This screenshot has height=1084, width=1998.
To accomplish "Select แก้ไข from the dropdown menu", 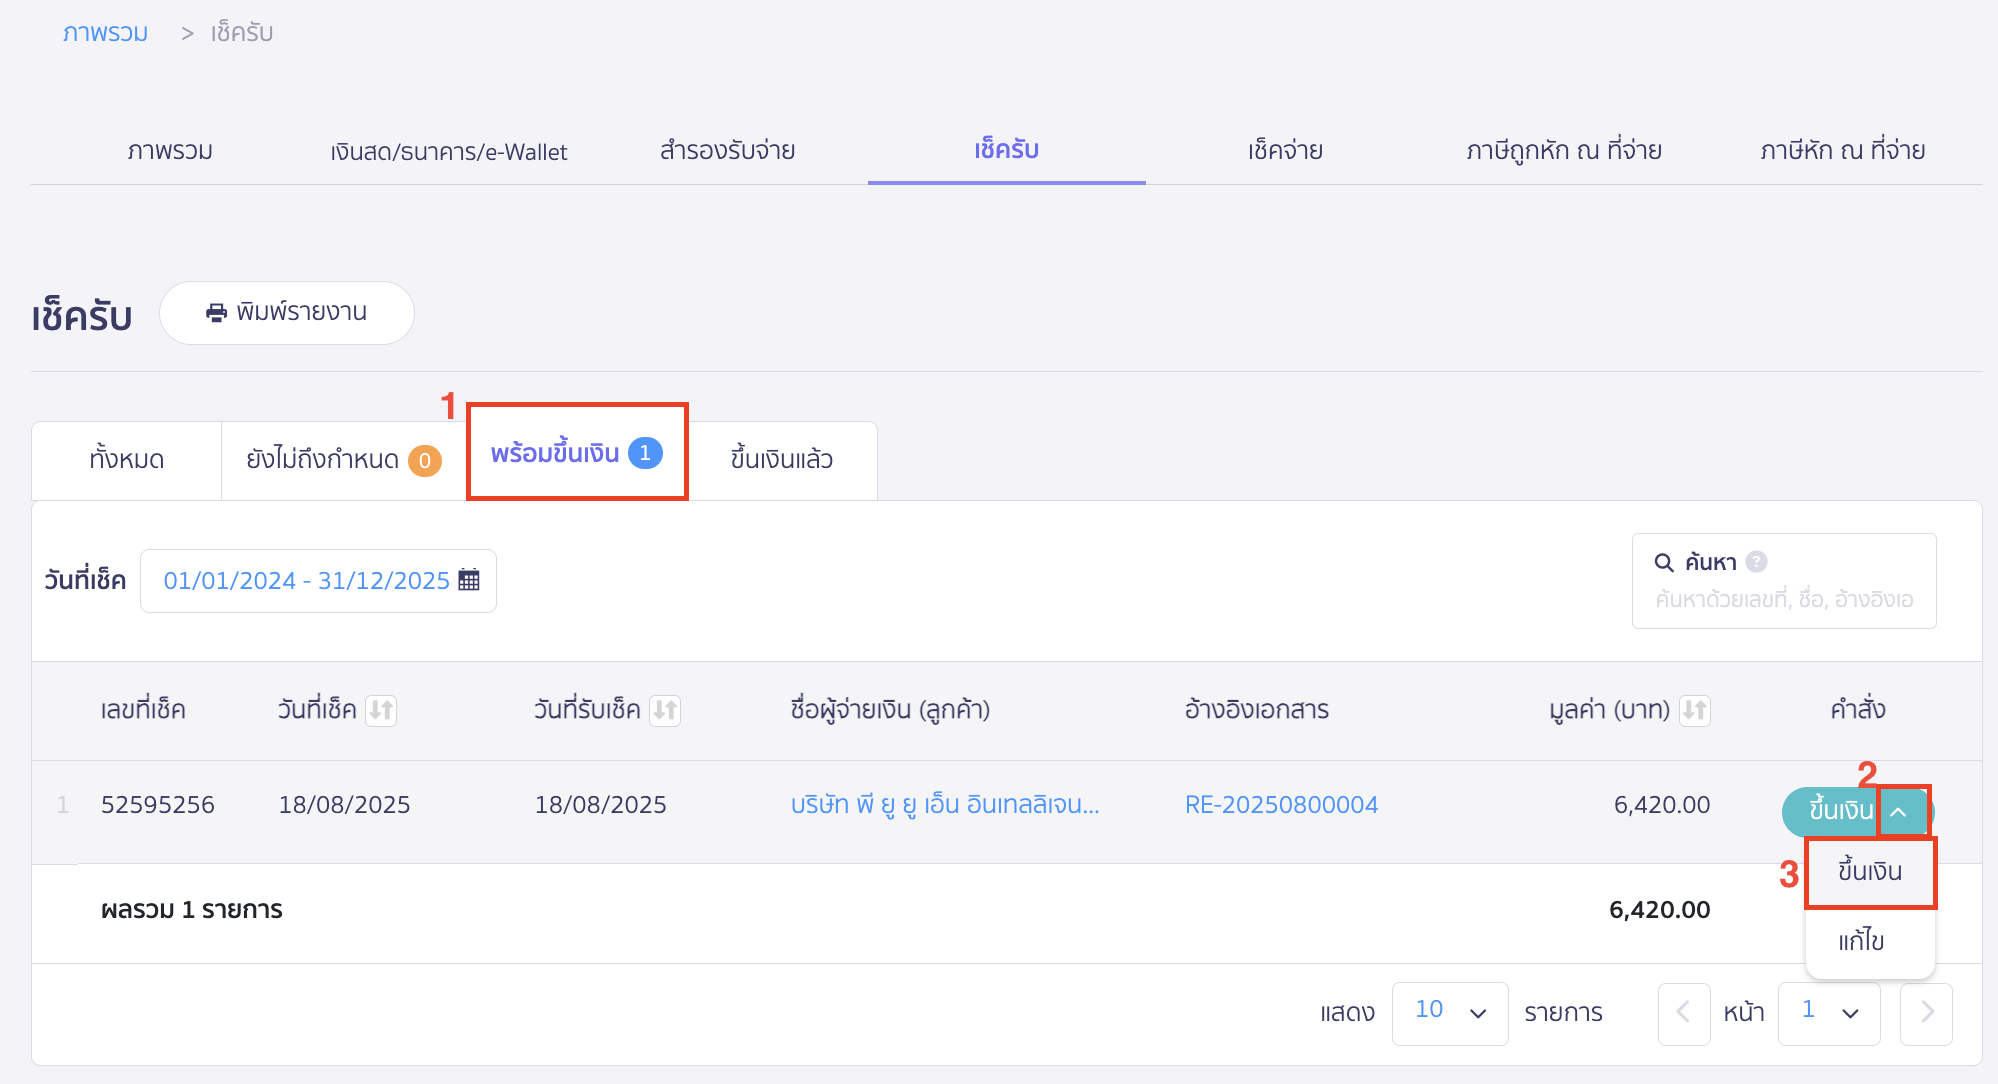I will pyautogui.click(x=1861, y=941).
